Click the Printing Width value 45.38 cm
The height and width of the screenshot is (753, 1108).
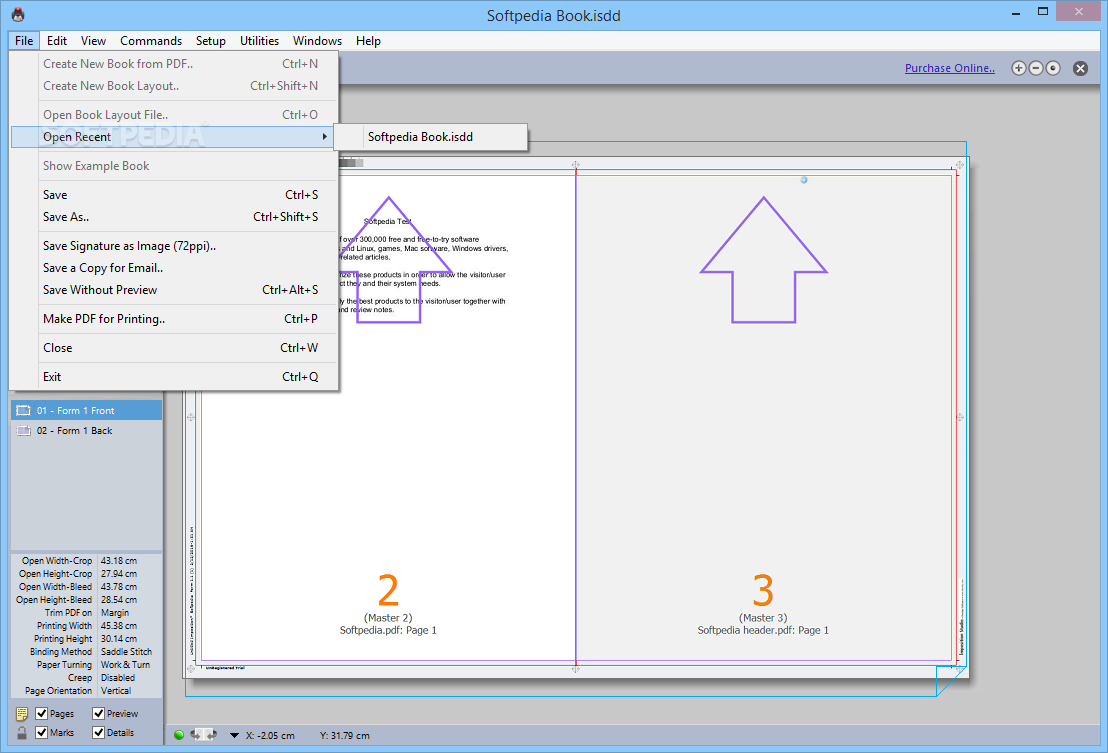[119, 626]
